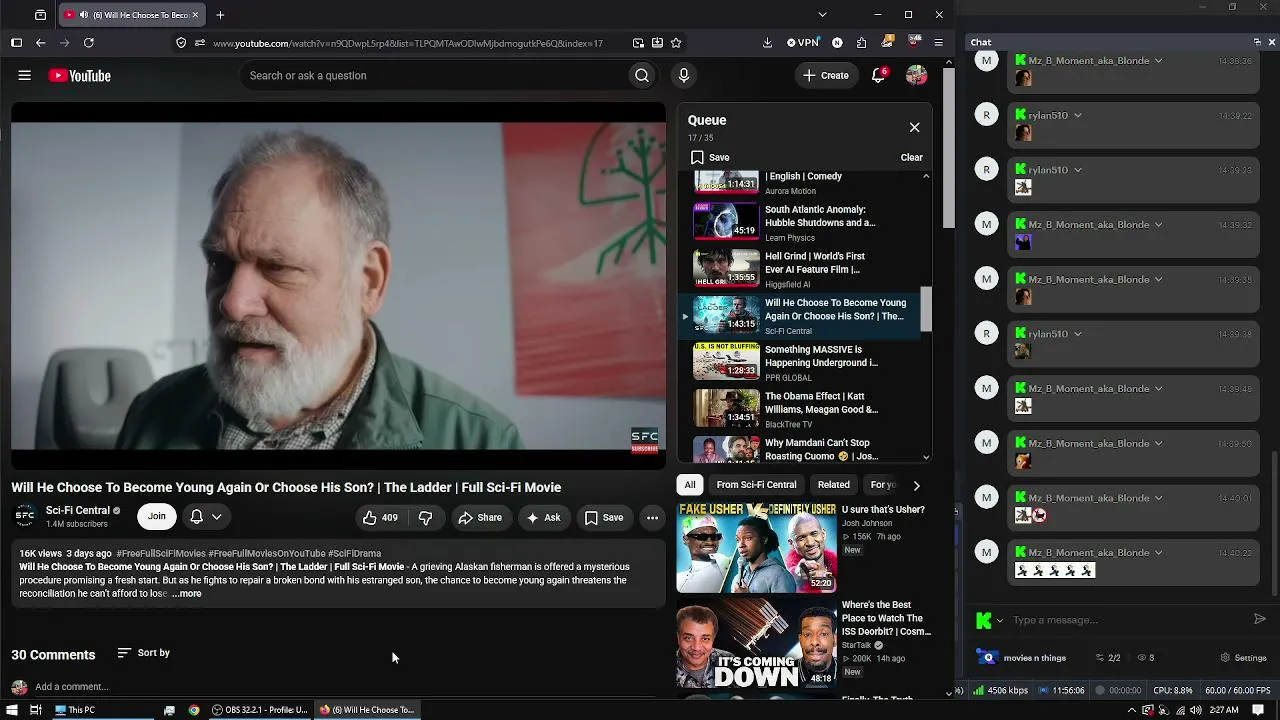Open the comments Sort by menu

click(144, 653)
